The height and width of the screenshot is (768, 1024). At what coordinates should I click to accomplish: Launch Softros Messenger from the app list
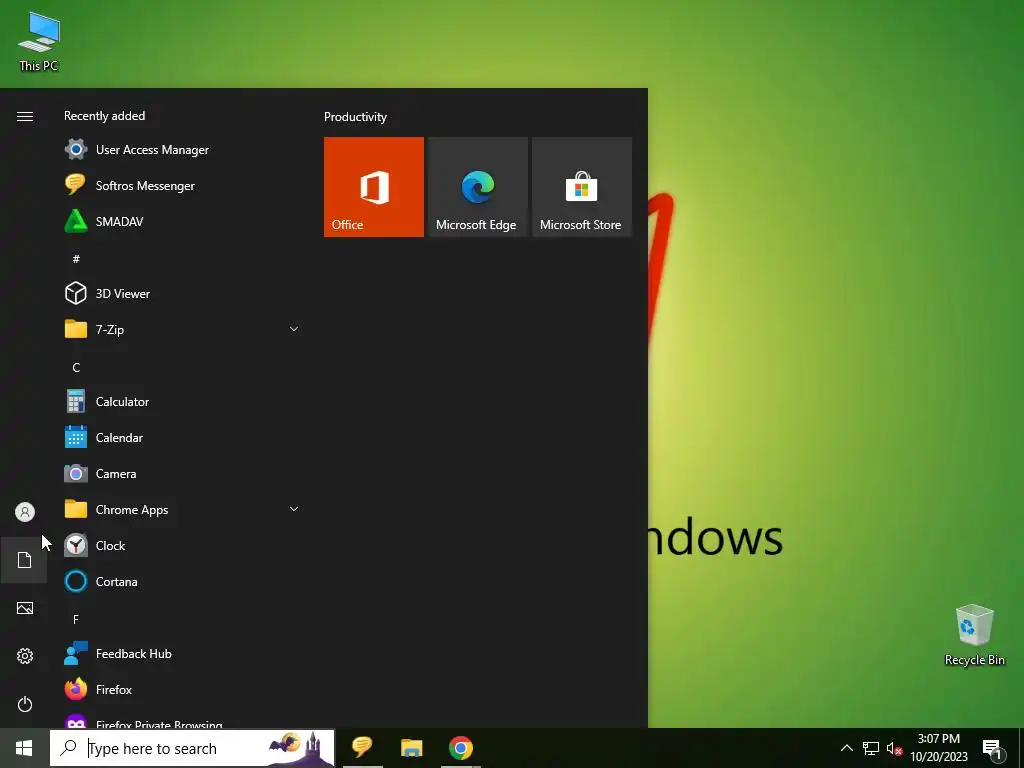click(x=182, y=185)
